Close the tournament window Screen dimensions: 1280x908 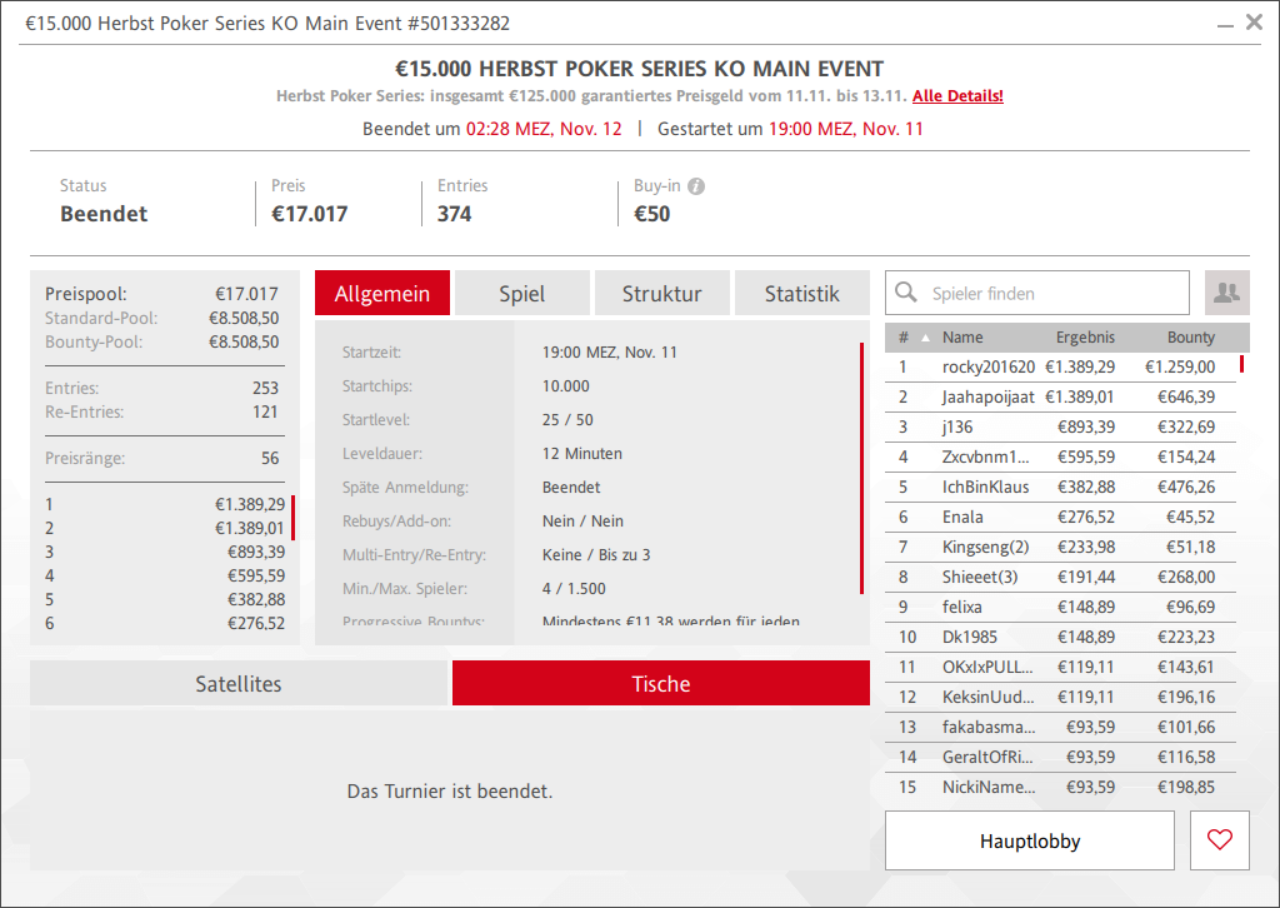1254,22
